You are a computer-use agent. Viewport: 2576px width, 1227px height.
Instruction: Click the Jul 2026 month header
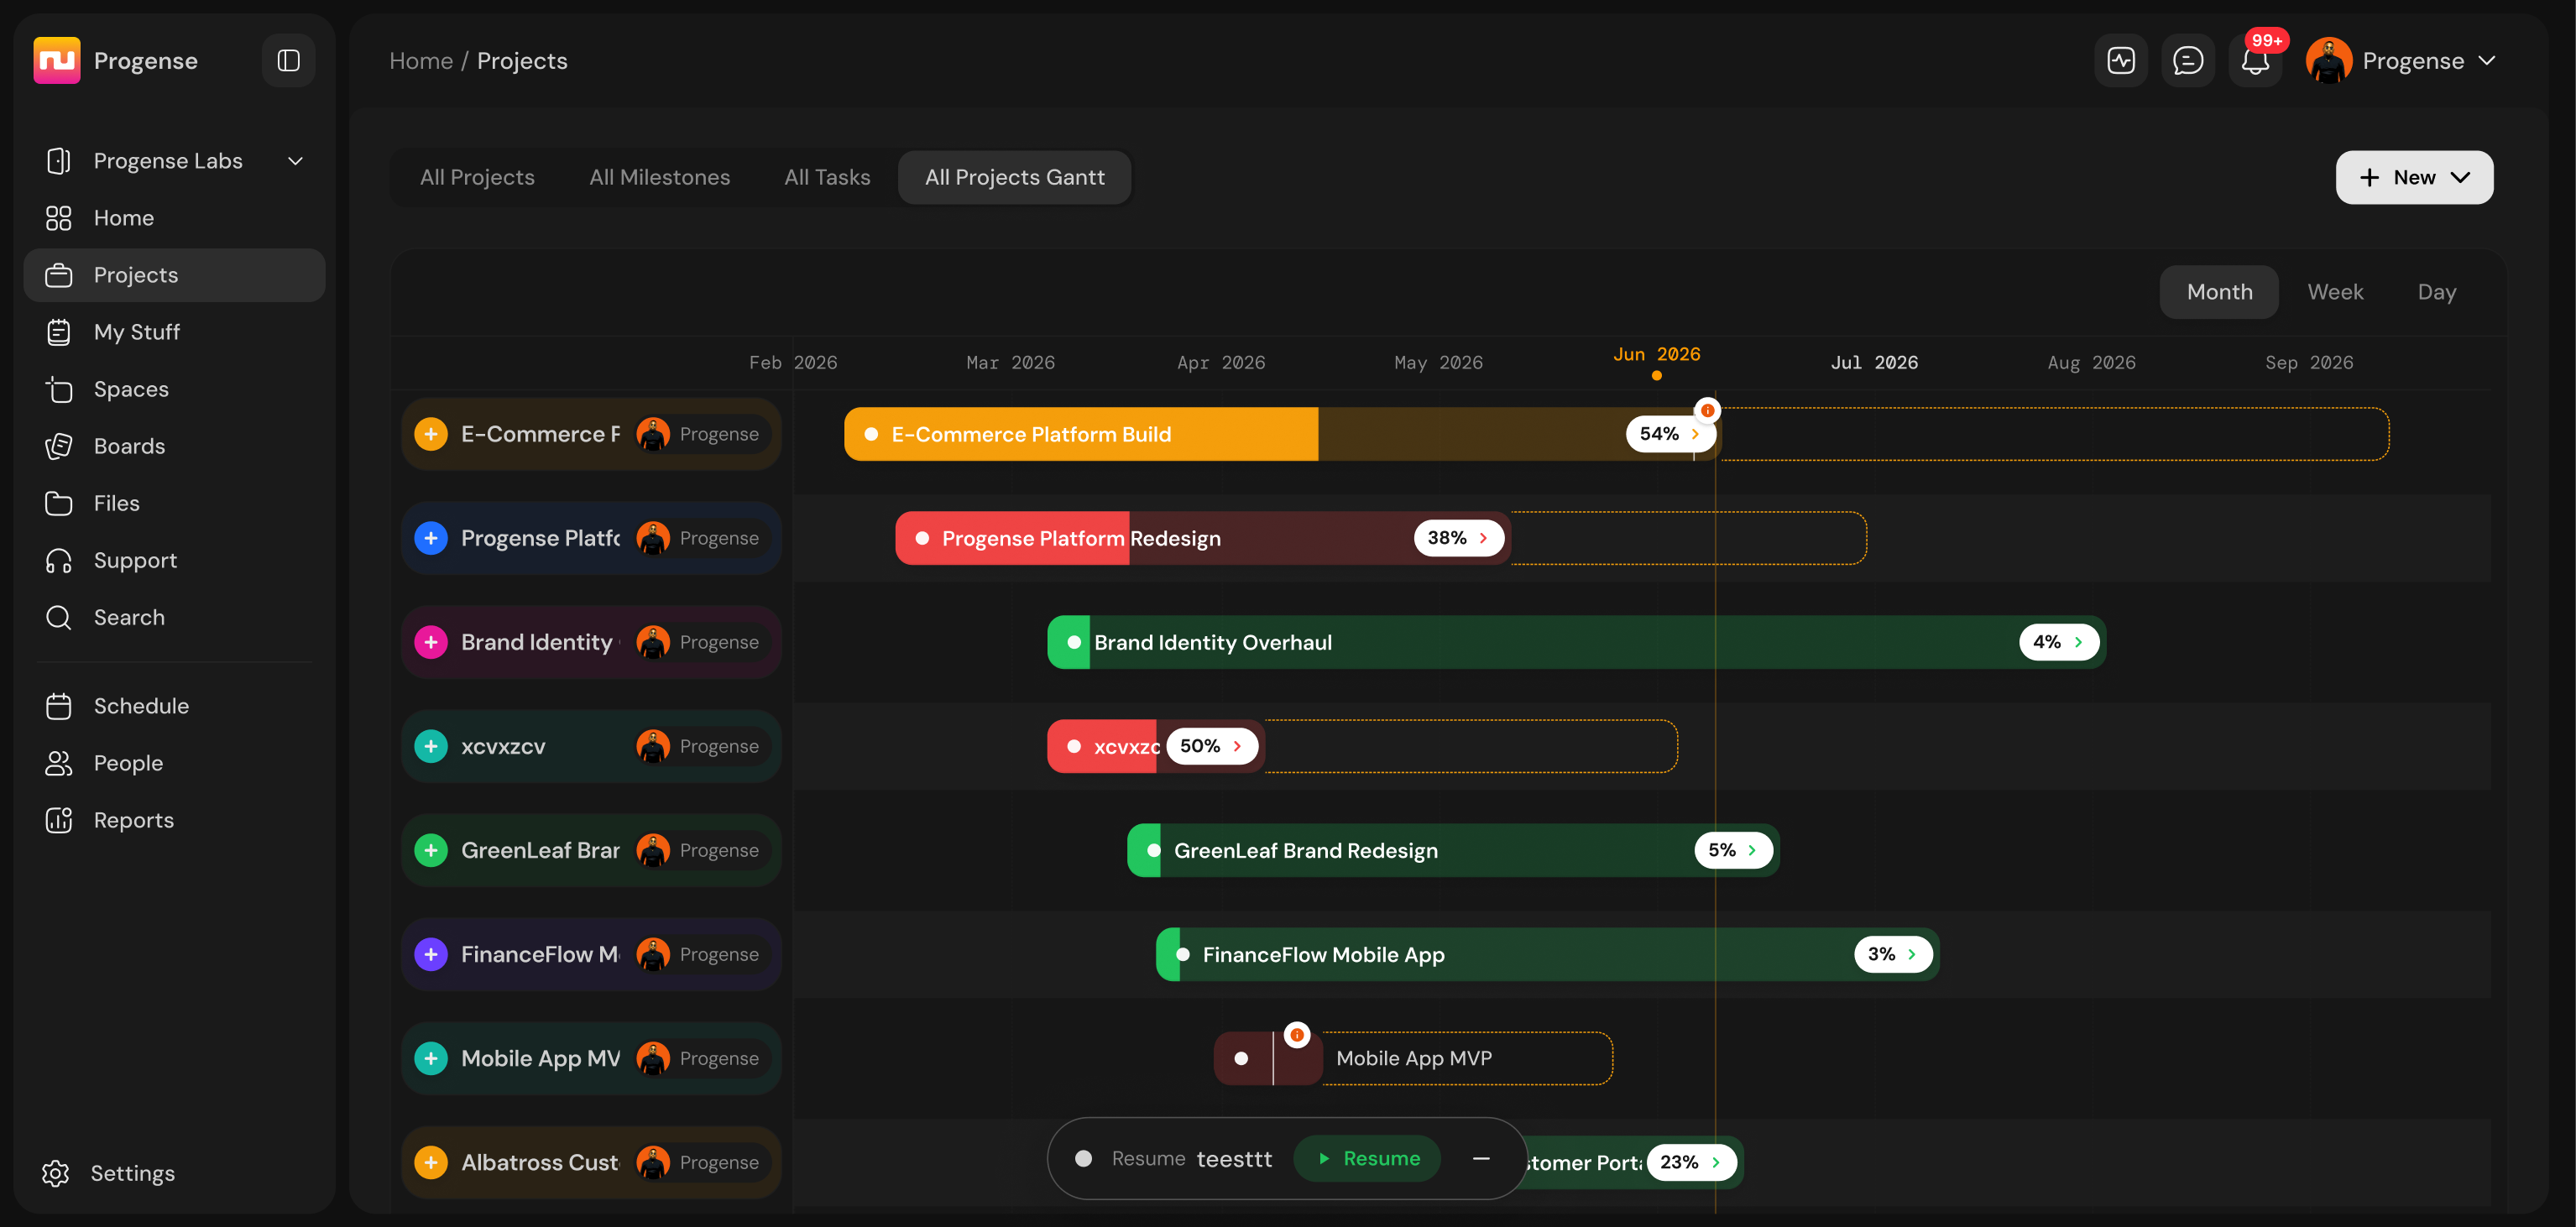[x=1874, y=363]
